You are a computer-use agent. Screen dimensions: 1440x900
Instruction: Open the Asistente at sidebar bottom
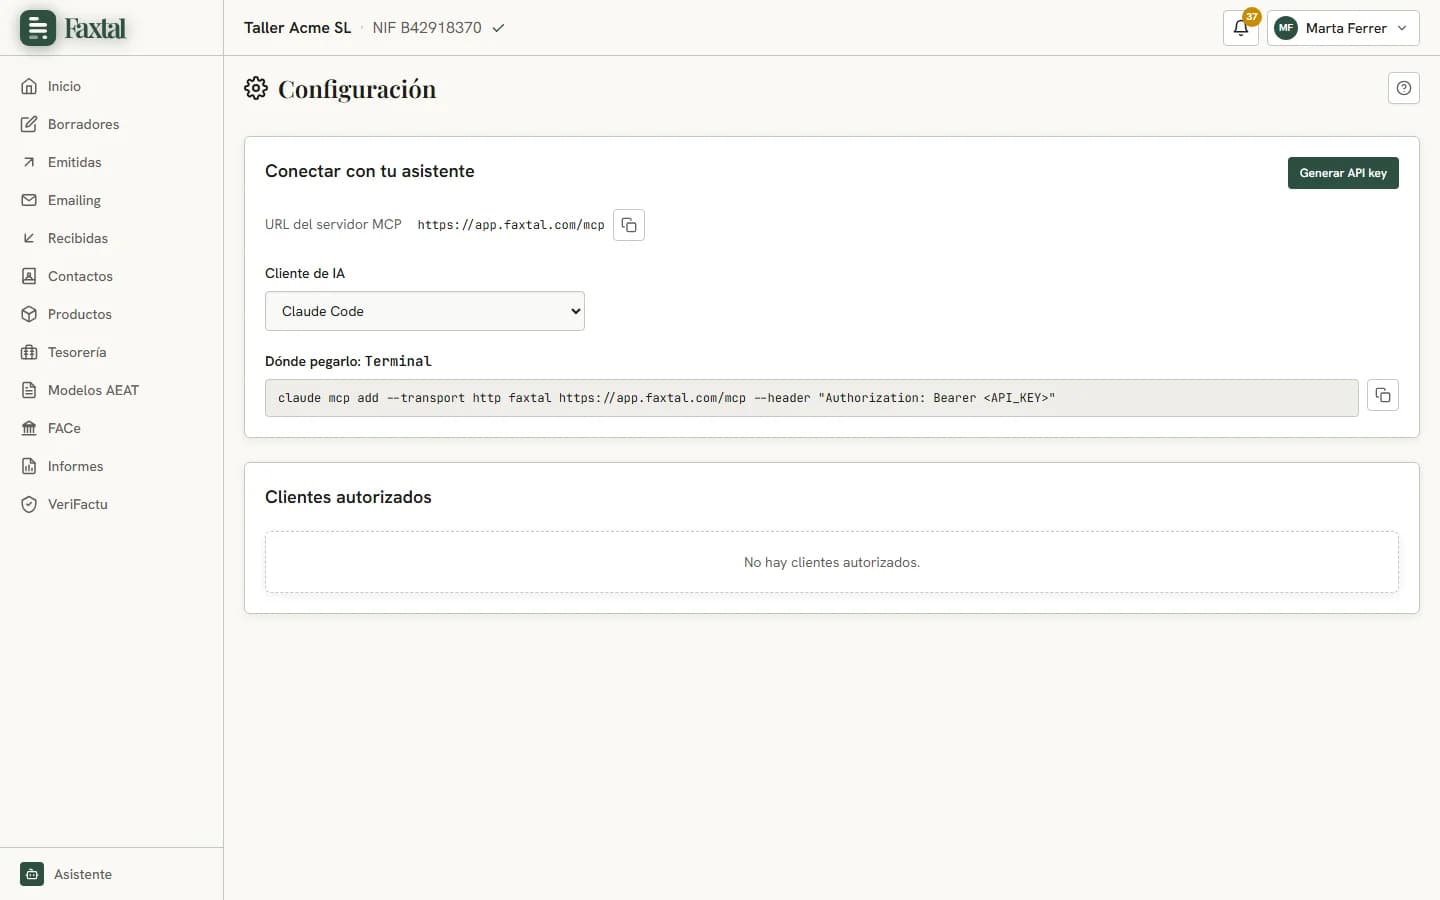[x=83, y=874]
